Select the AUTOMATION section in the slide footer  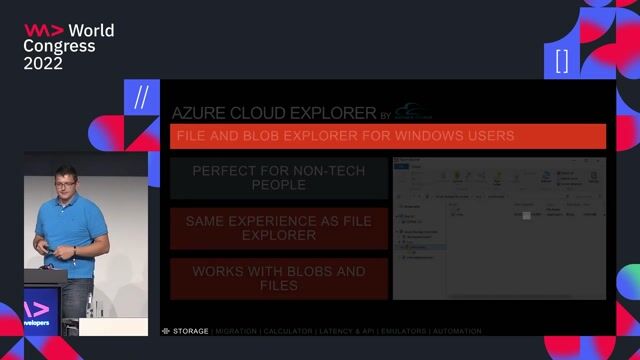tap(457, 331)
